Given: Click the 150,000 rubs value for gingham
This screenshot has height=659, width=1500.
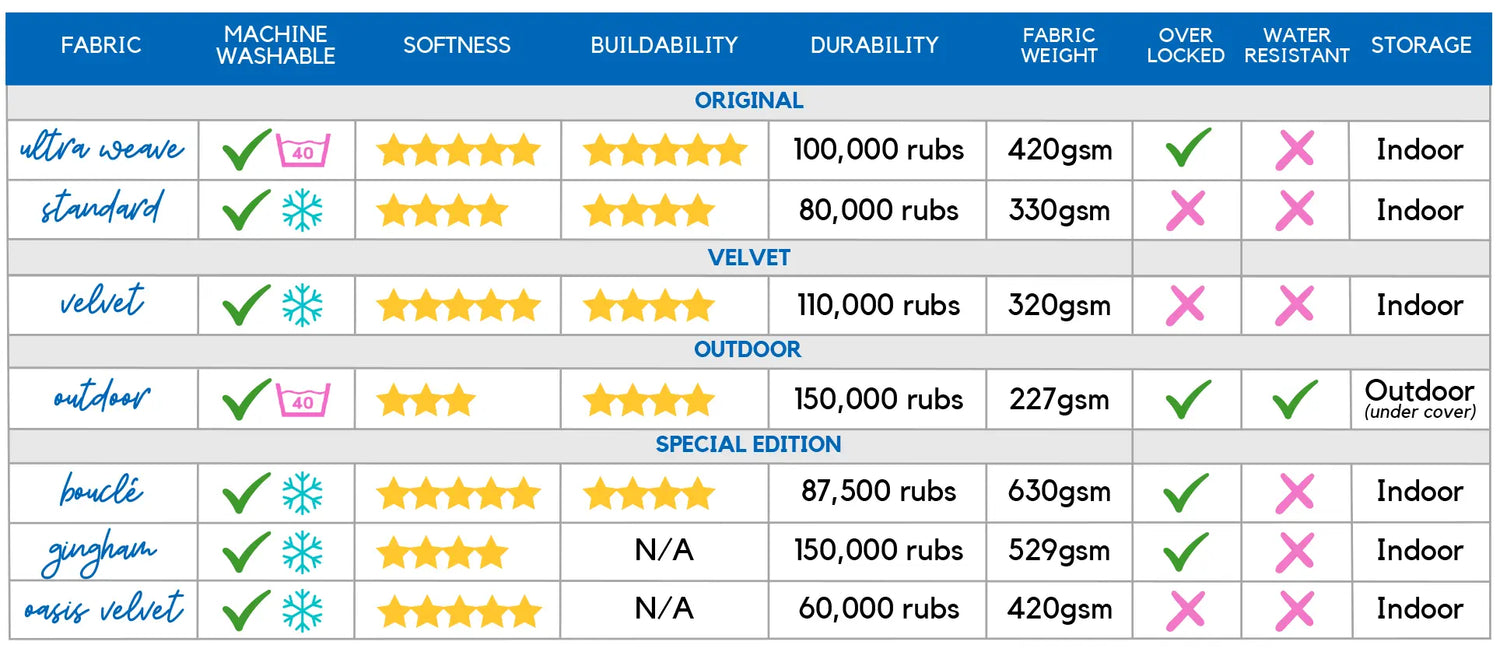Looking at the screenshot, I should pos(879,550).
